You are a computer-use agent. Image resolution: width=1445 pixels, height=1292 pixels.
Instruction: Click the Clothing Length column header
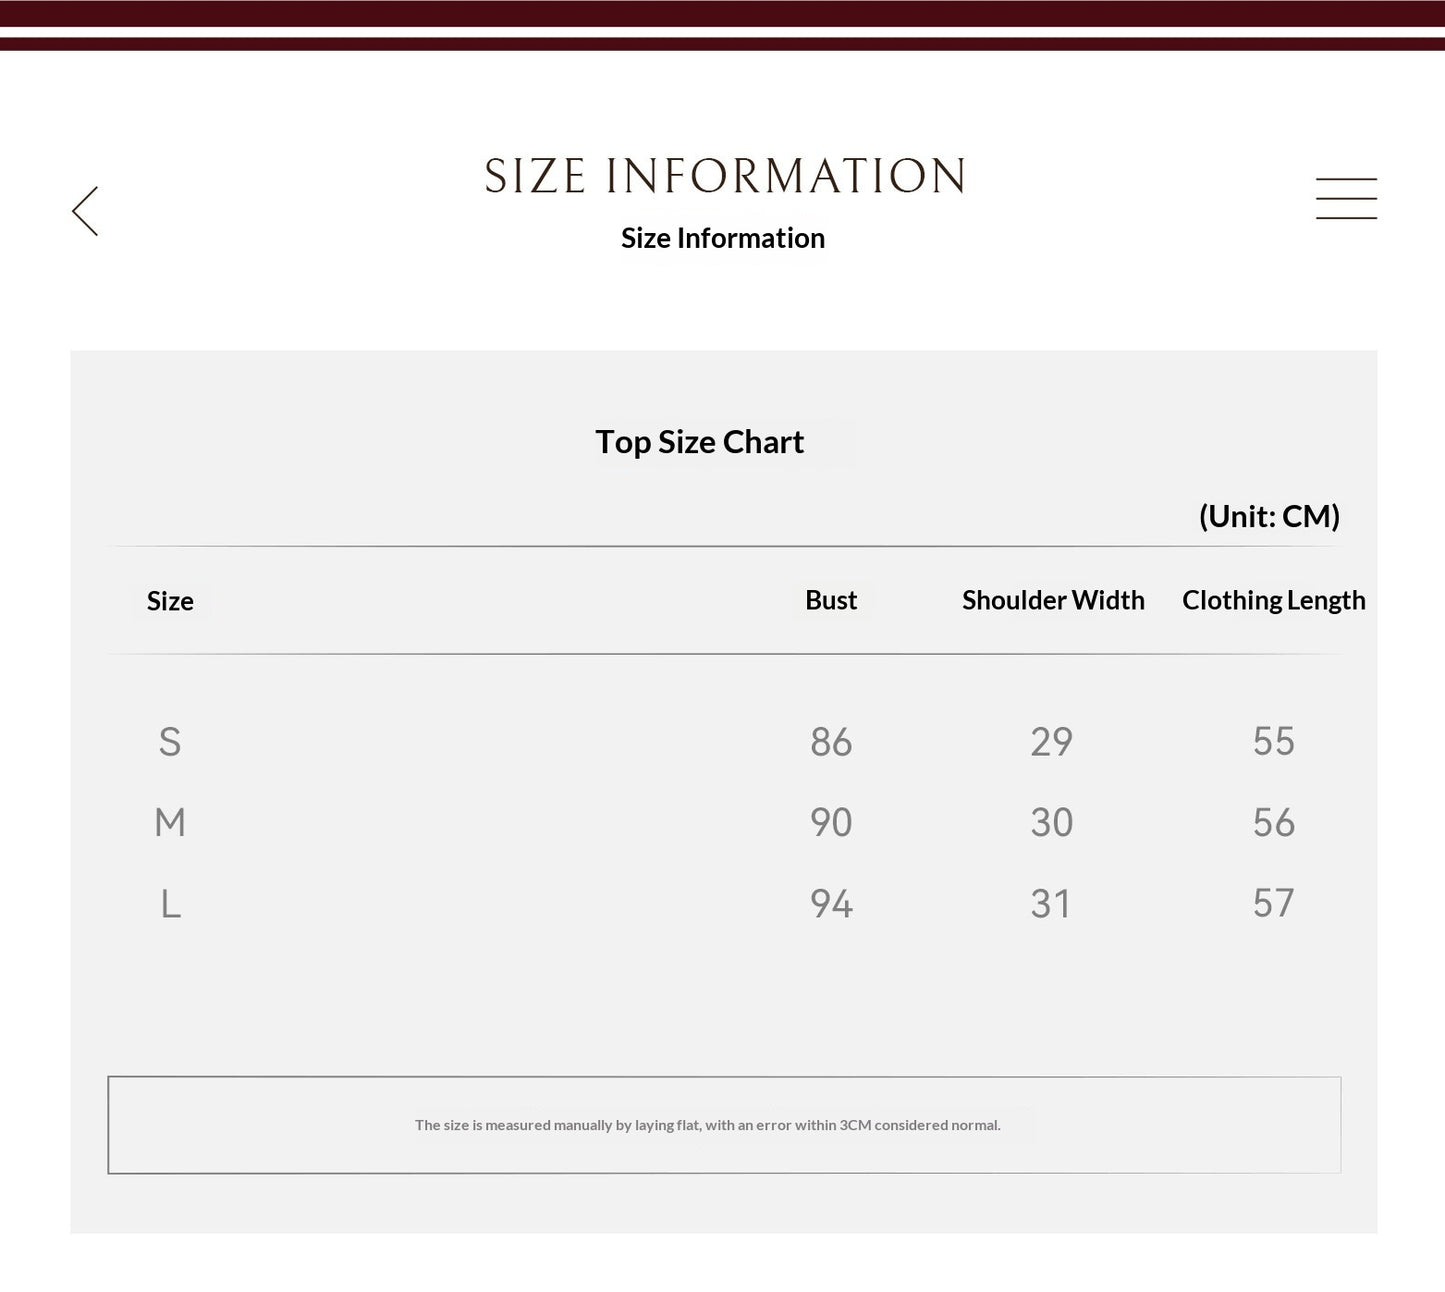pos(1274,600)
